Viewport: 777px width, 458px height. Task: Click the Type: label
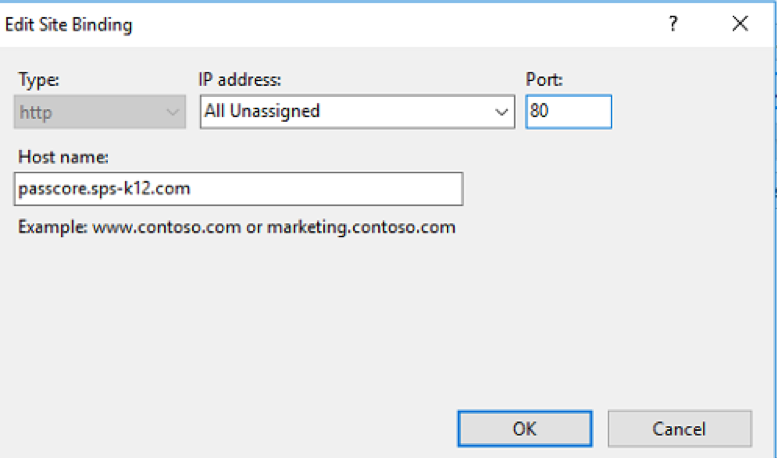coord(39,81)
